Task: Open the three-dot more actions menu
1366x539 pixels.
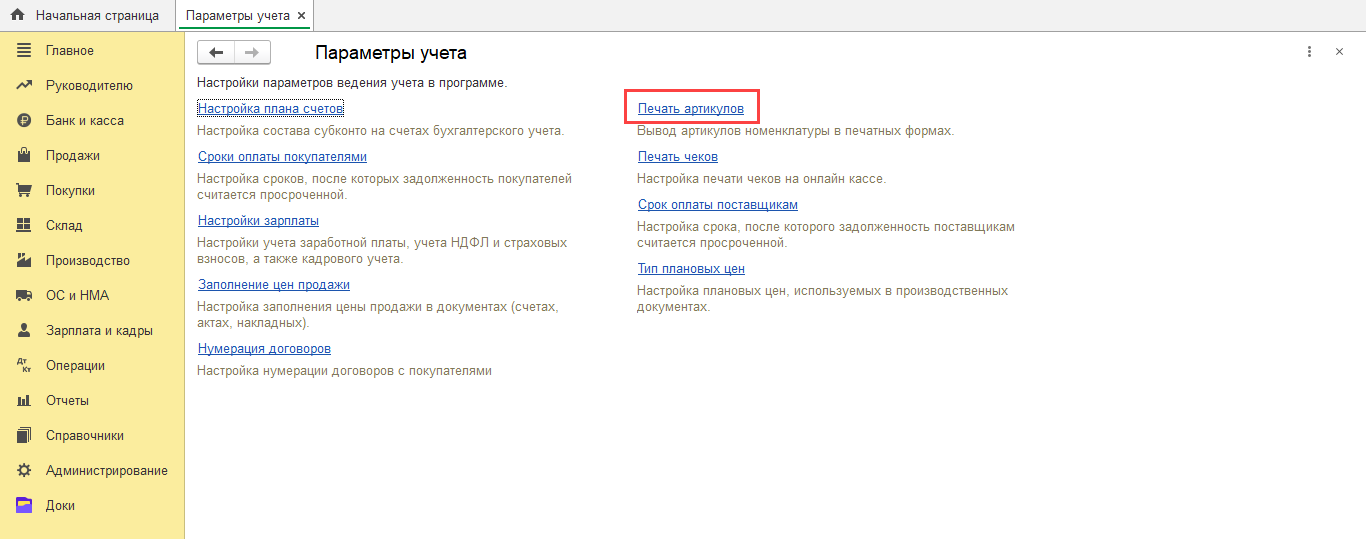Action: pos(1309,52)
